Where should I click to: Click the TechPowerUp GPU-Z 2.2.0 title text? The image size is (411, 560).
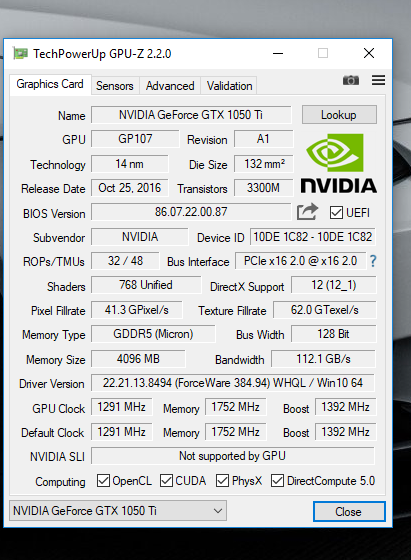pos(102,54)
